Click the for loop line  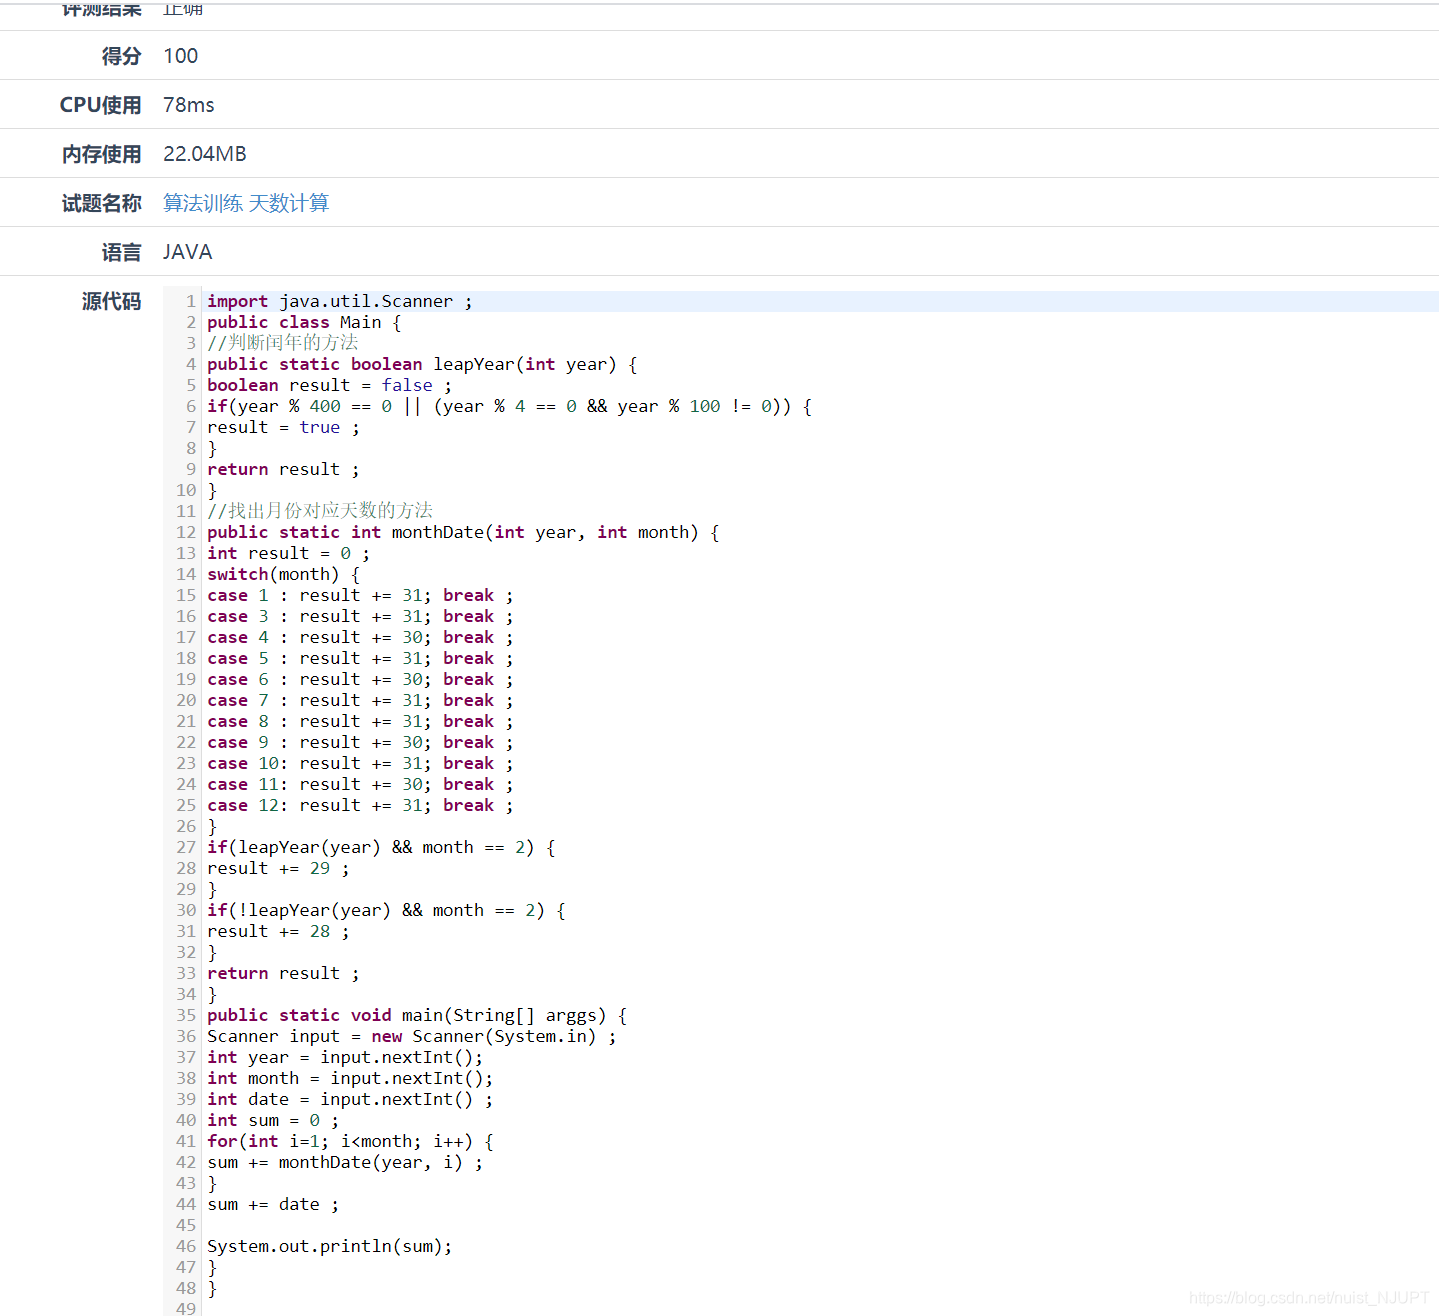(x=350, y=1141)
